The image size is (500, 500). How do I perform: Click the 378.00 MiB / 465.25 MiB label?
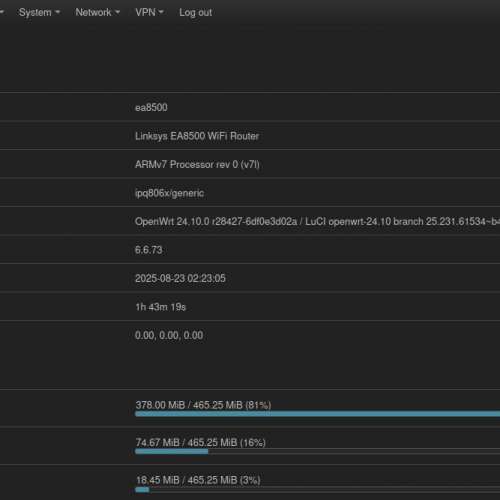click(203, 405)
